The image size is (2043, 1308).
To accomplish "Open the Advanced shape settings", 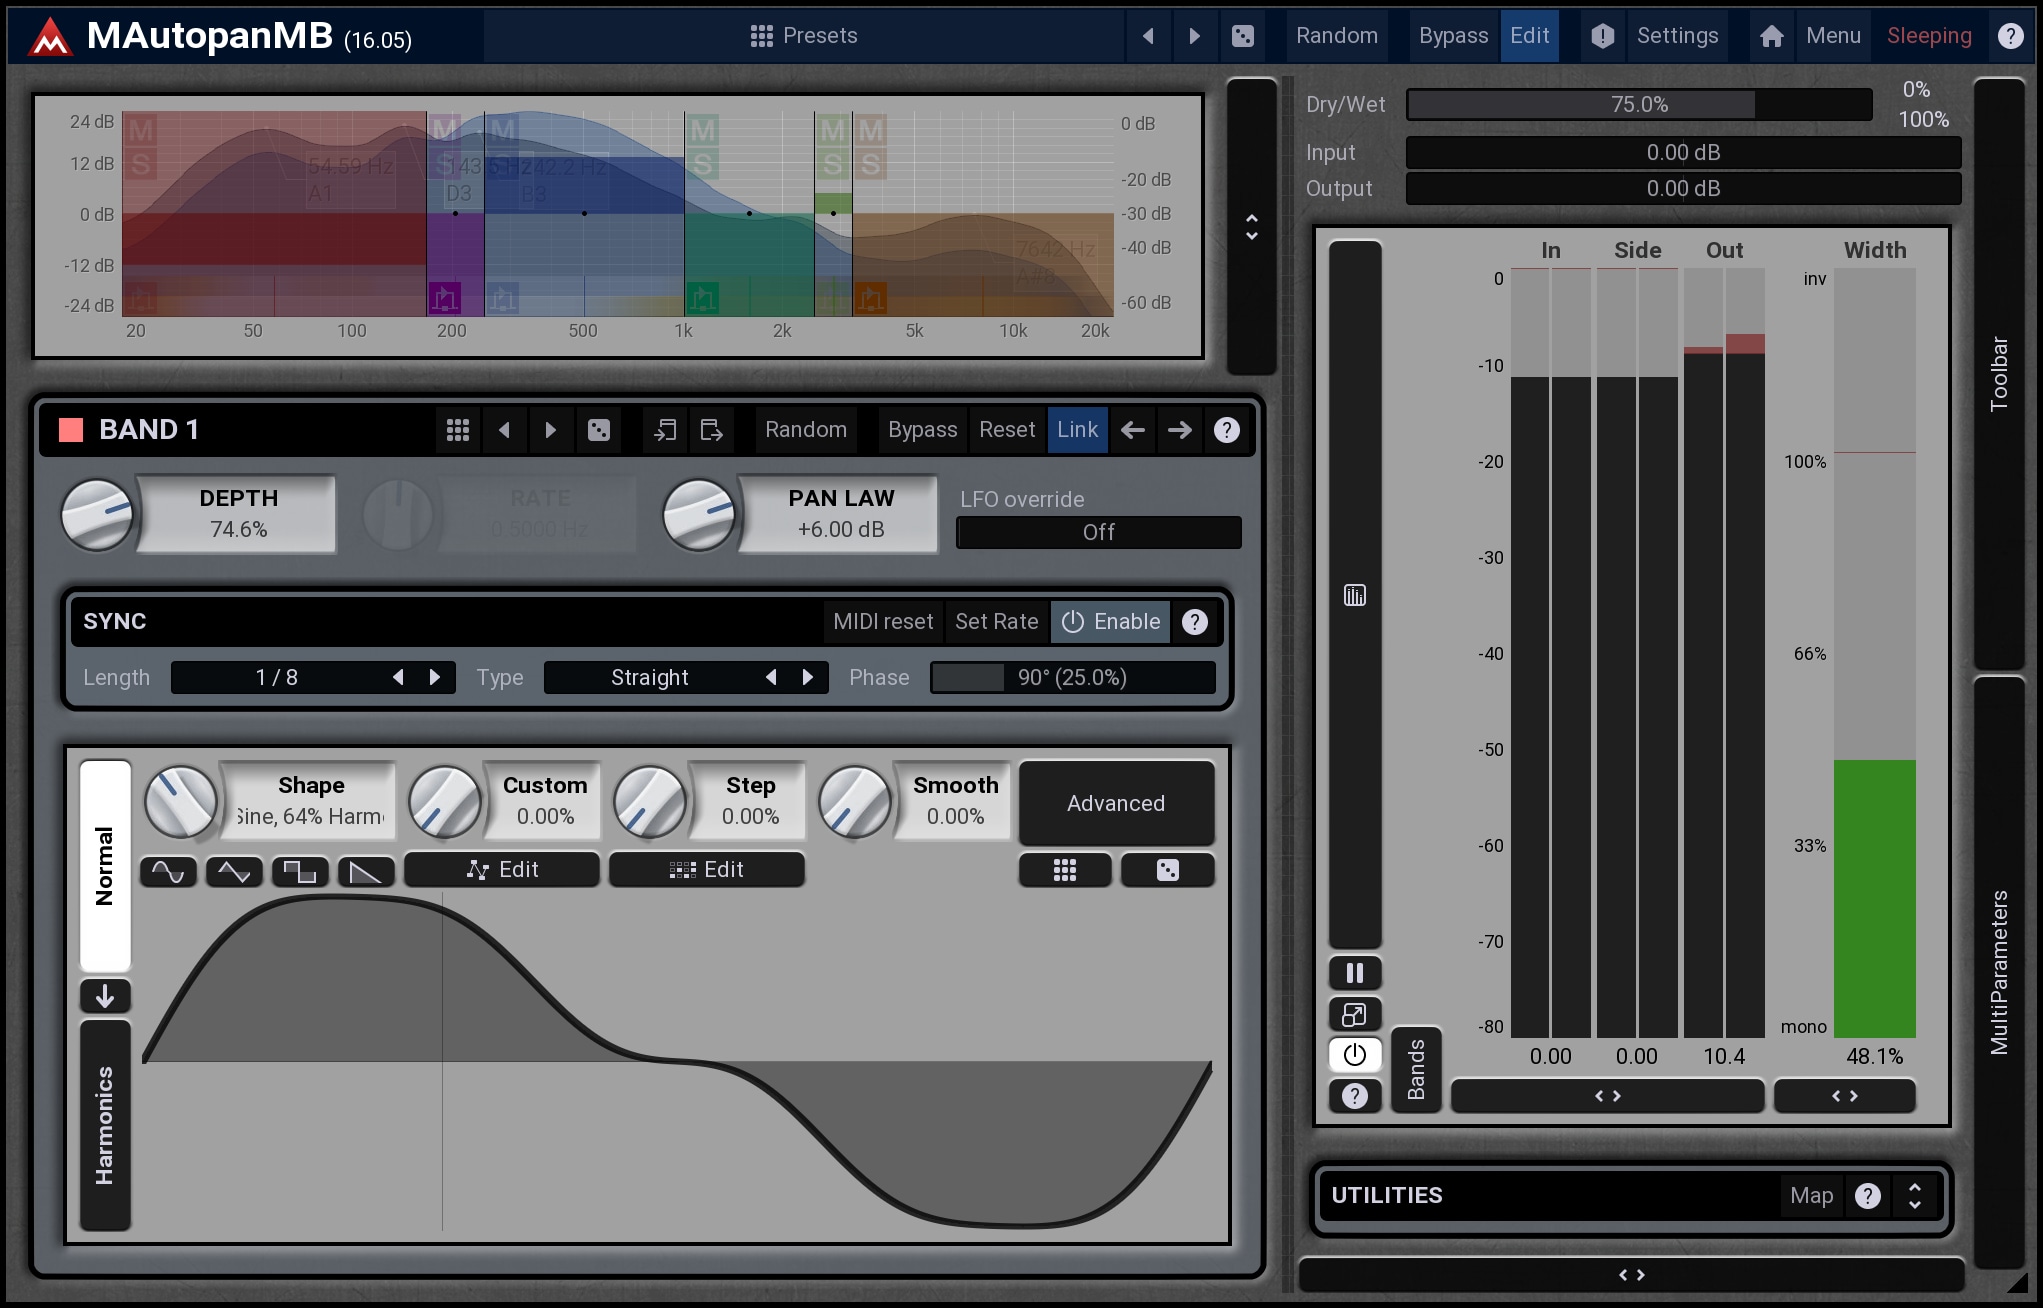I will [1116, 804].
